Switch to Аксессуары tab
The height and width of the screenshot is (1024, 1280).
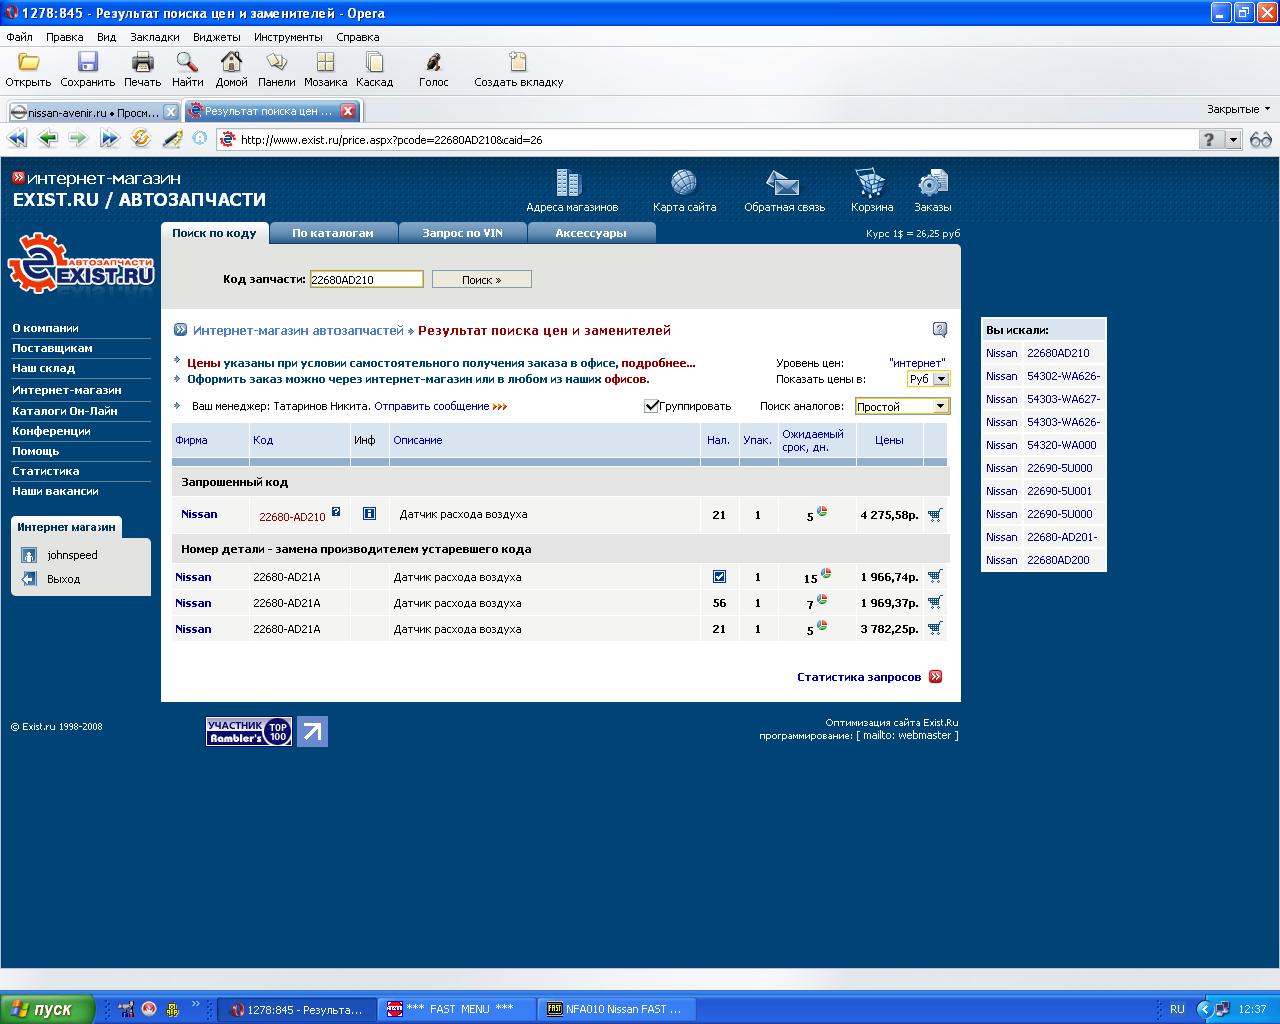click(591, 233)
